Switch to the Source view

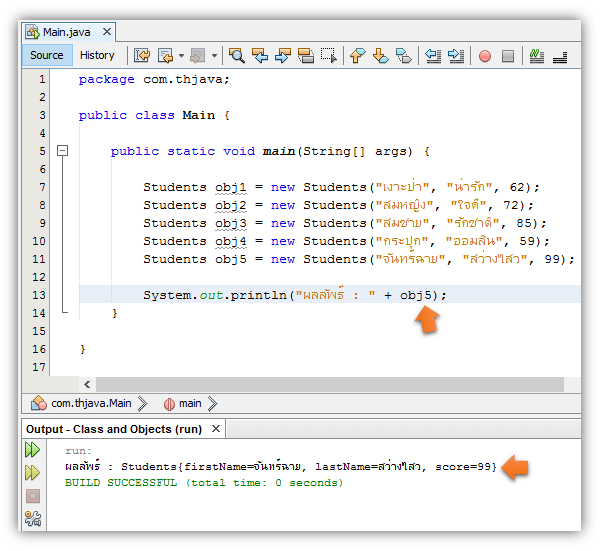click(47, 55)
